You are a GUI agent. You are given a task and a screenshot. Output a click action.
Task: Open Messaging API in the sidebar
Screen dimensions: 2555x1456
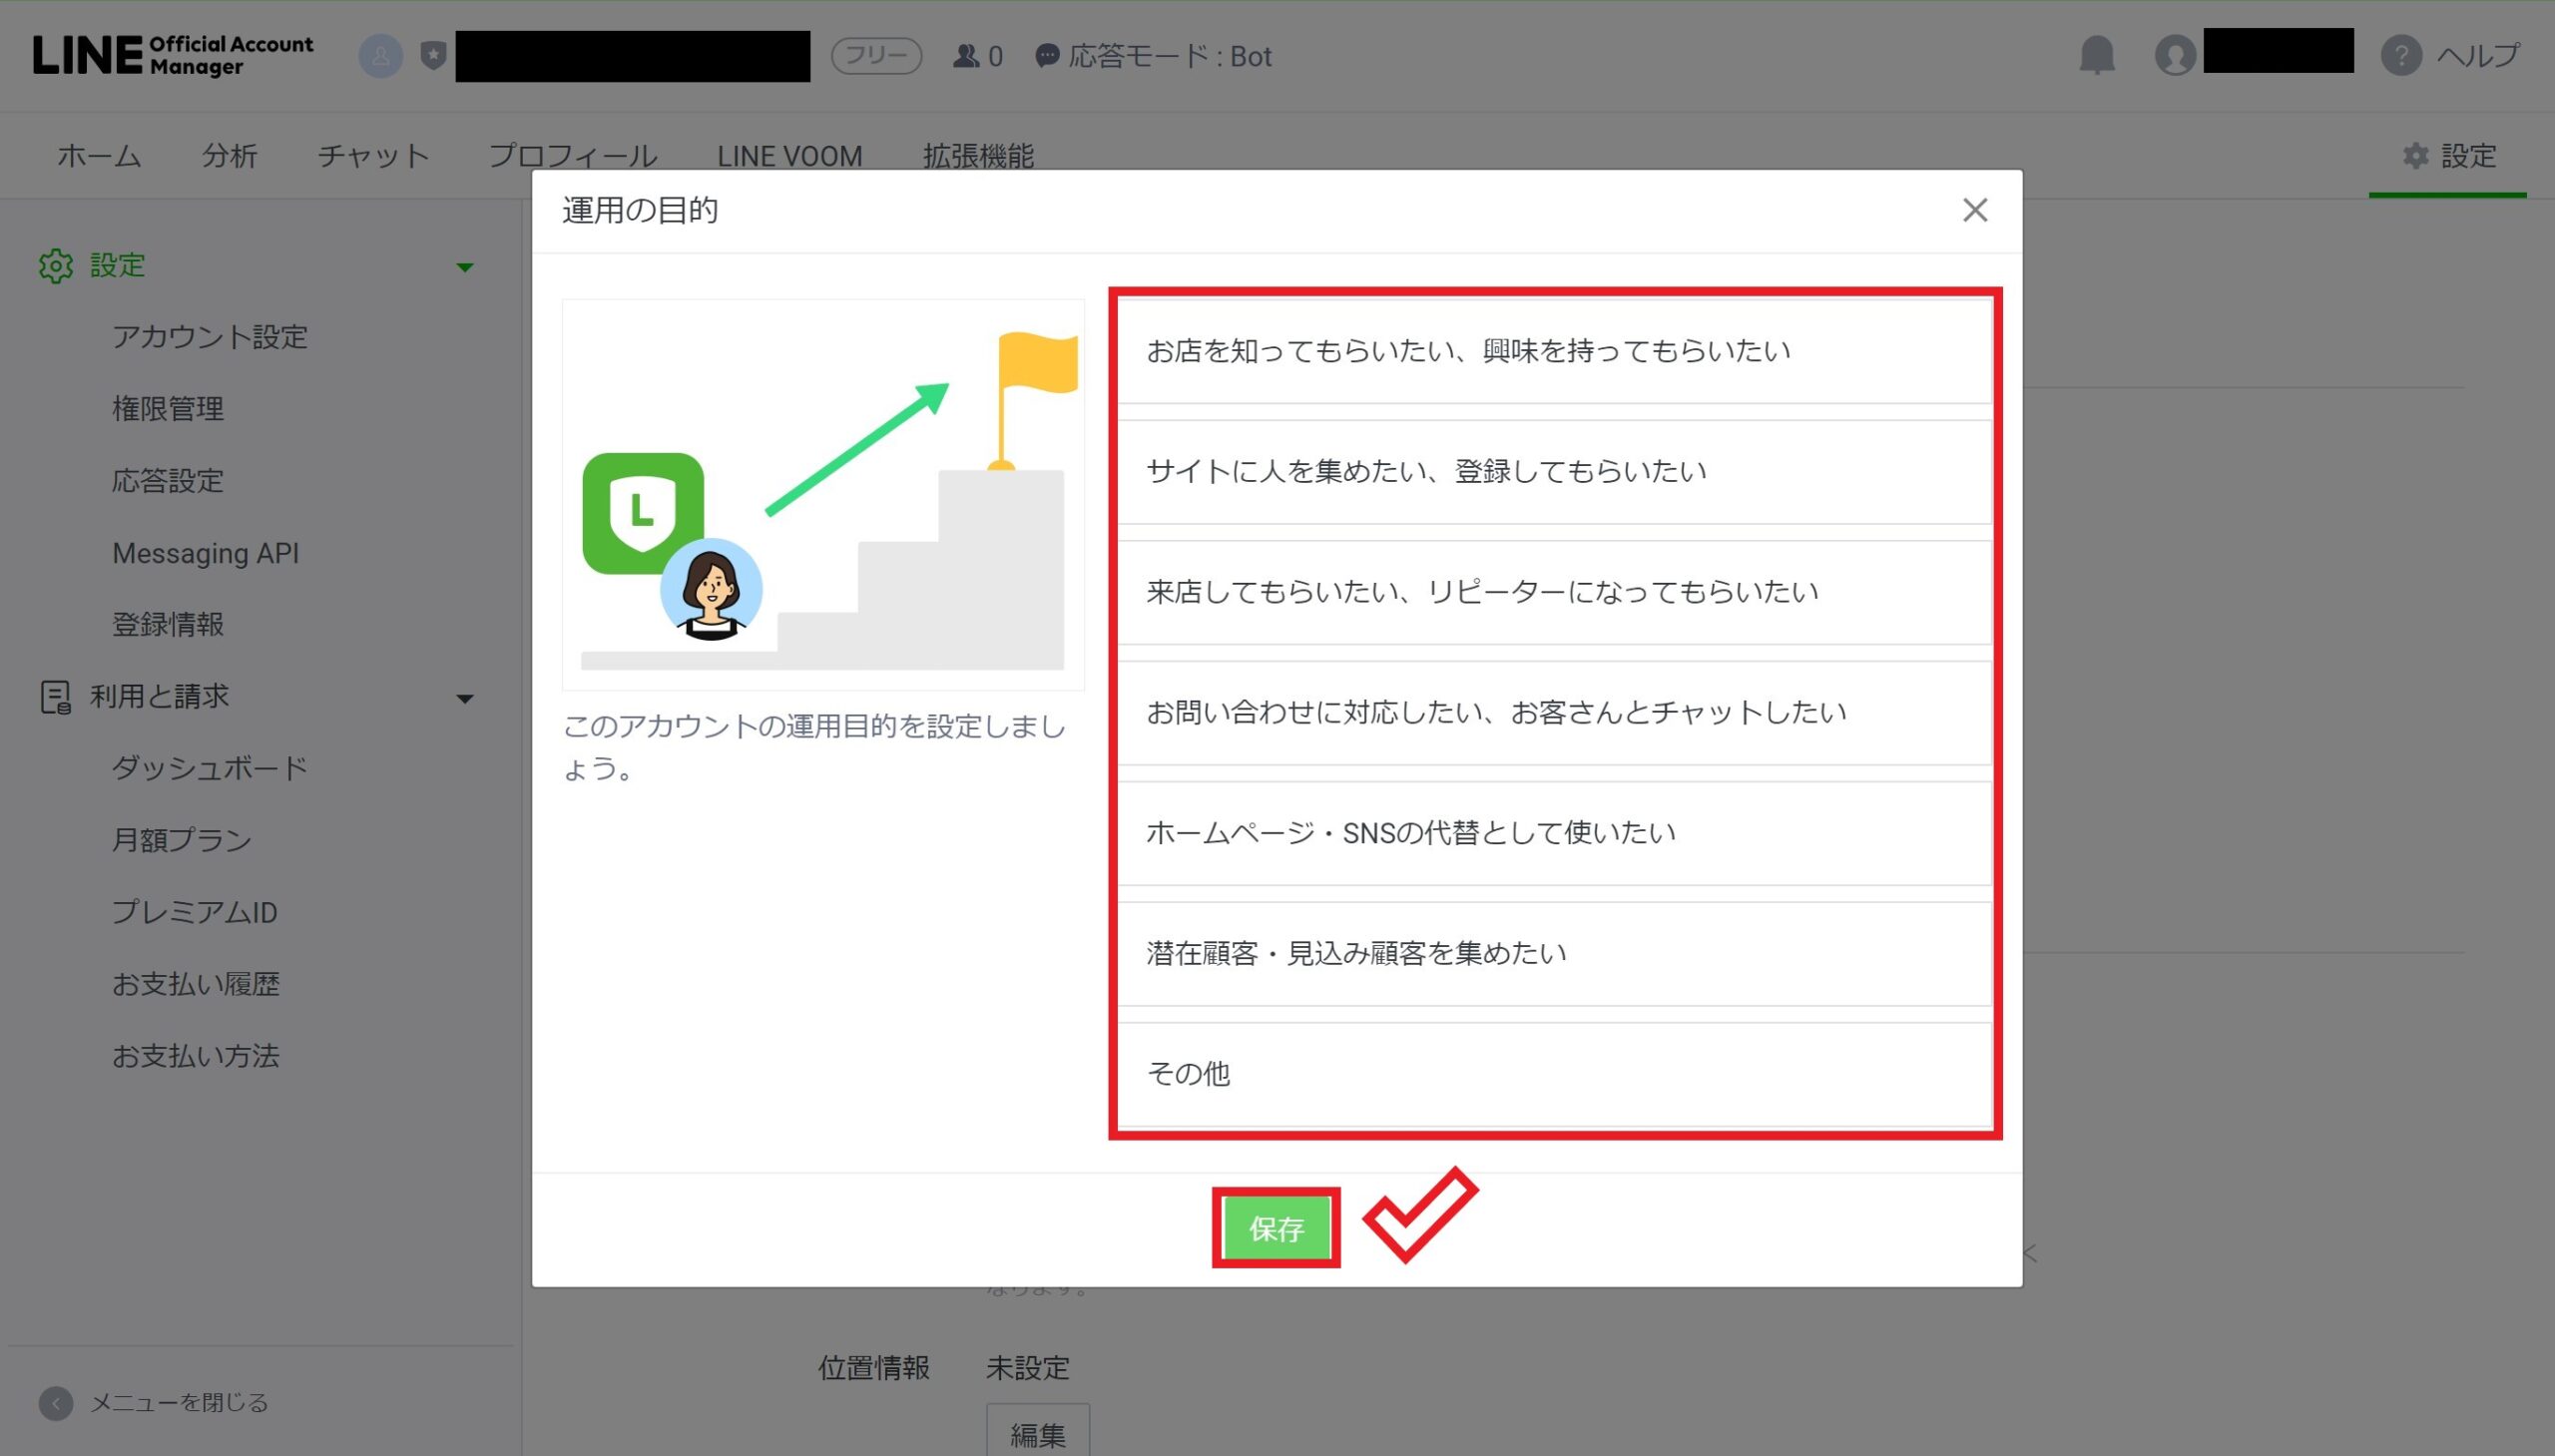click(x=205, y=553)
